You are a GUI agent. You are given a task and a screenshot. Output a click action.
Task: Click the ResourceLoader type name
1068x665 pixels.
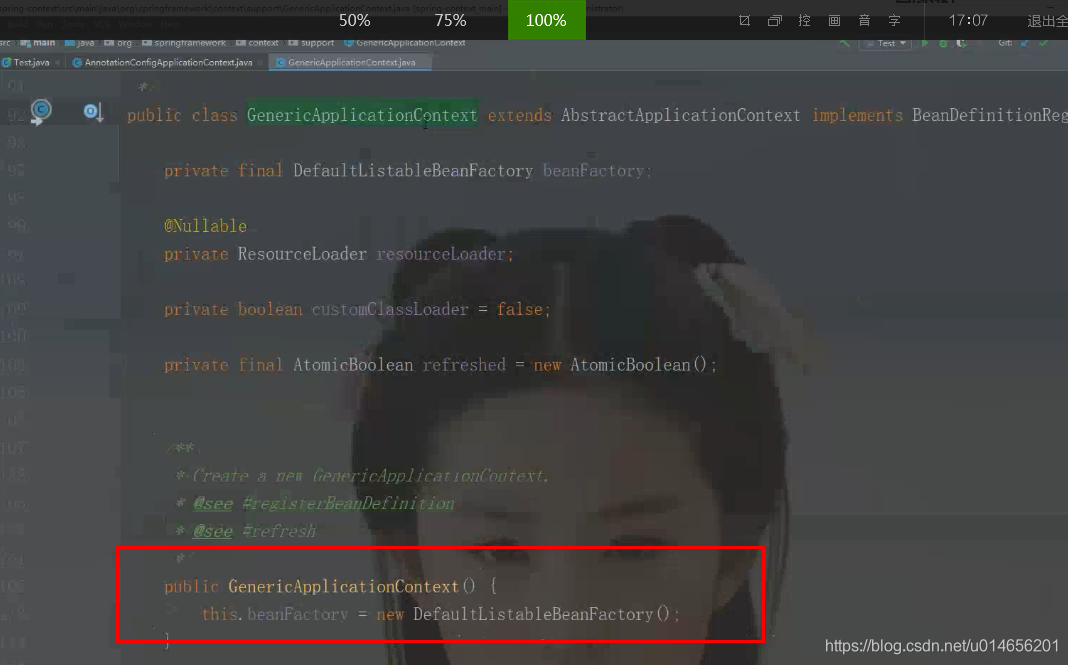pos(302,254)
